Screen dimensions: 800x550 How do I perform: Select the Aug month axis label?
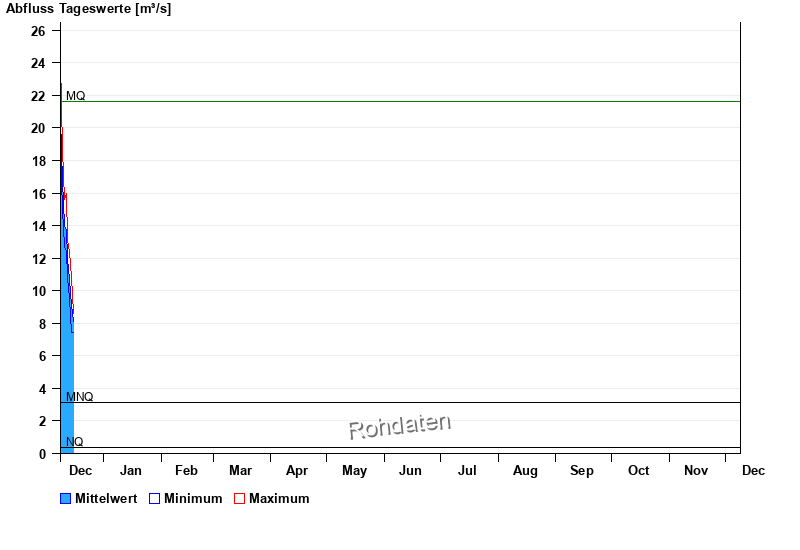525,470
